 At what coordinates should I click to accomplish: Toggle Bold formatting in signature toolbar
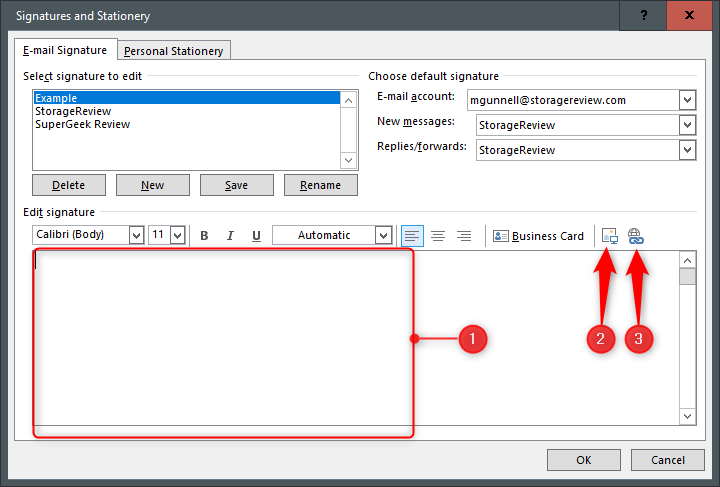pyautogui.click(x=204, y=236)
